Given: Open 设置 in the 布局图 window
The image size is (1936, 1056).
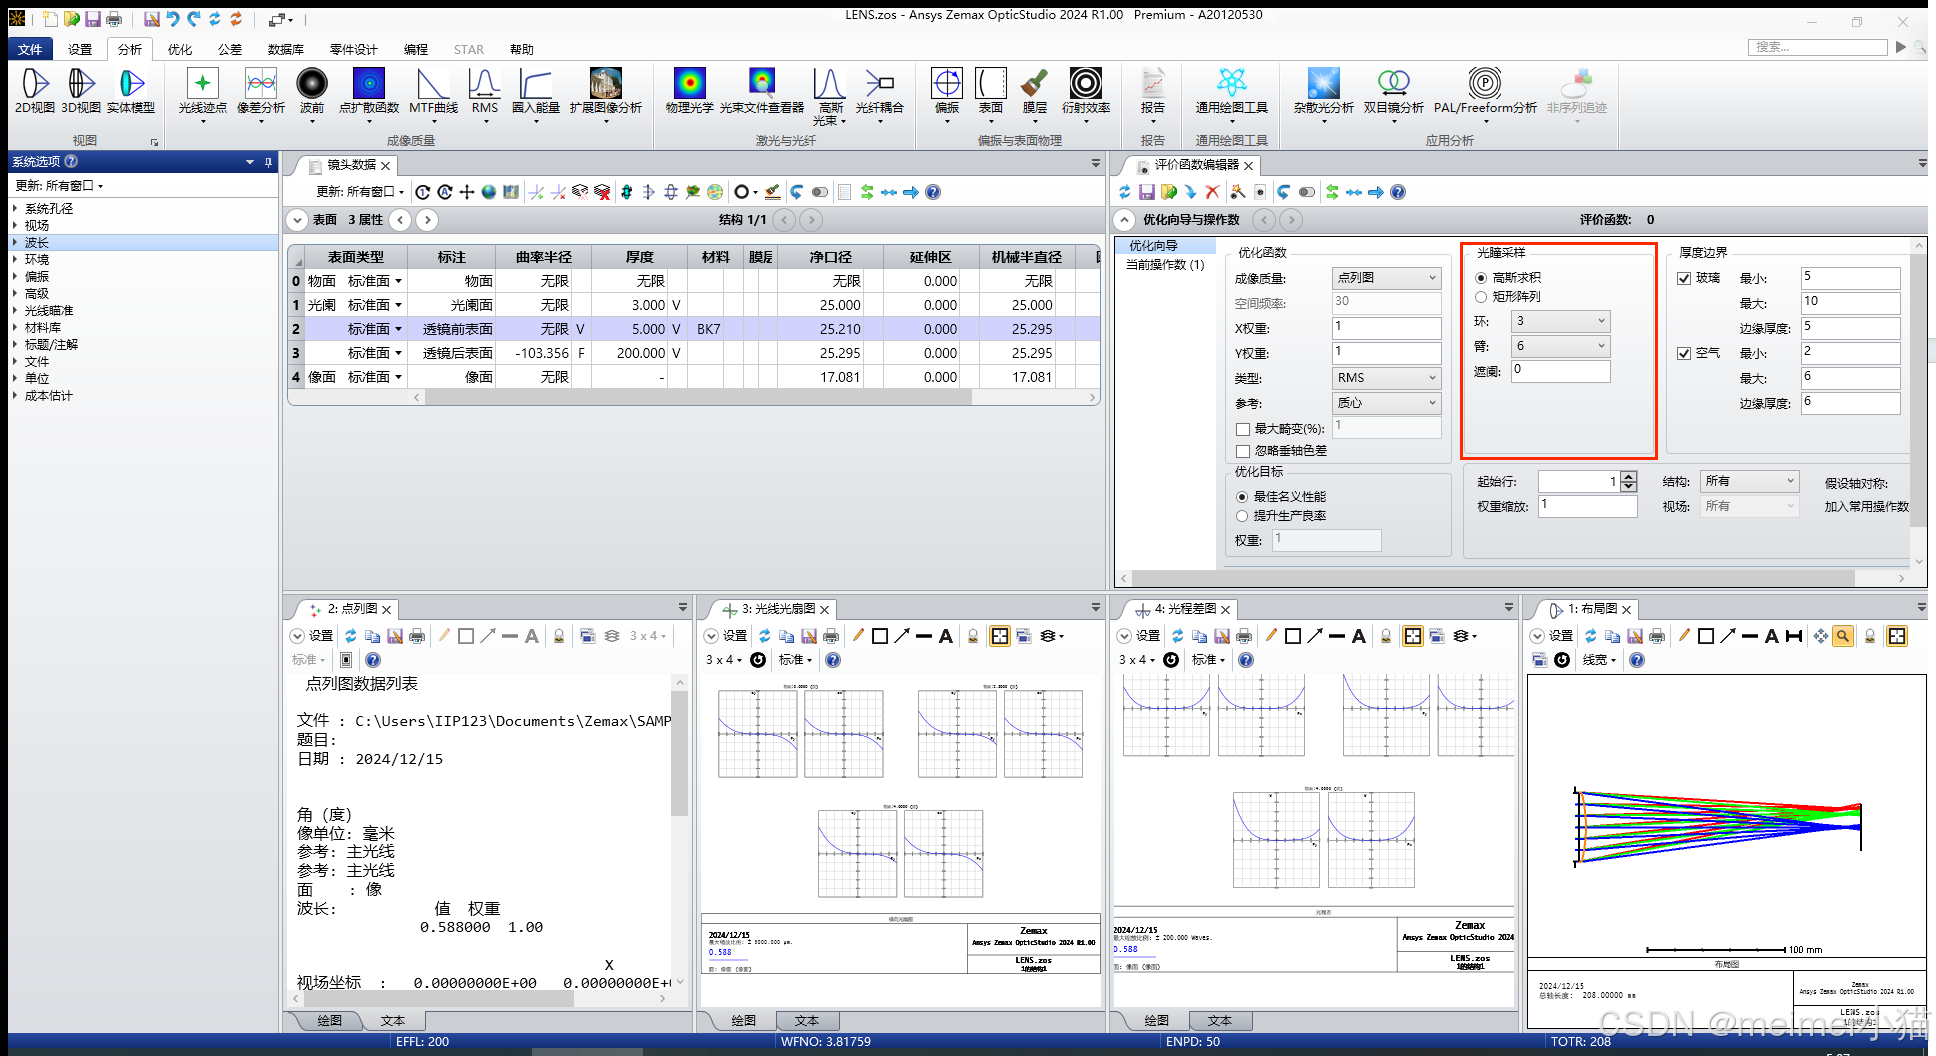Looking at the screenshot, I should pos(1552,636).
